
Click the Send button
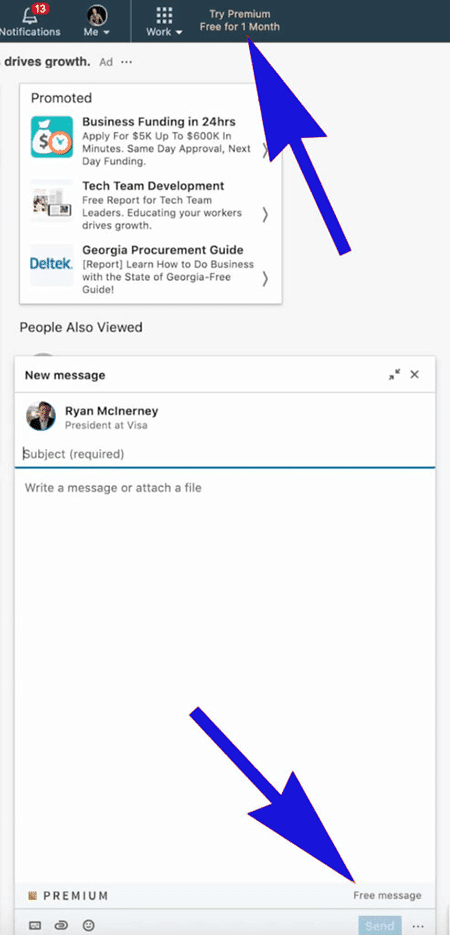(x=380, y=925)
